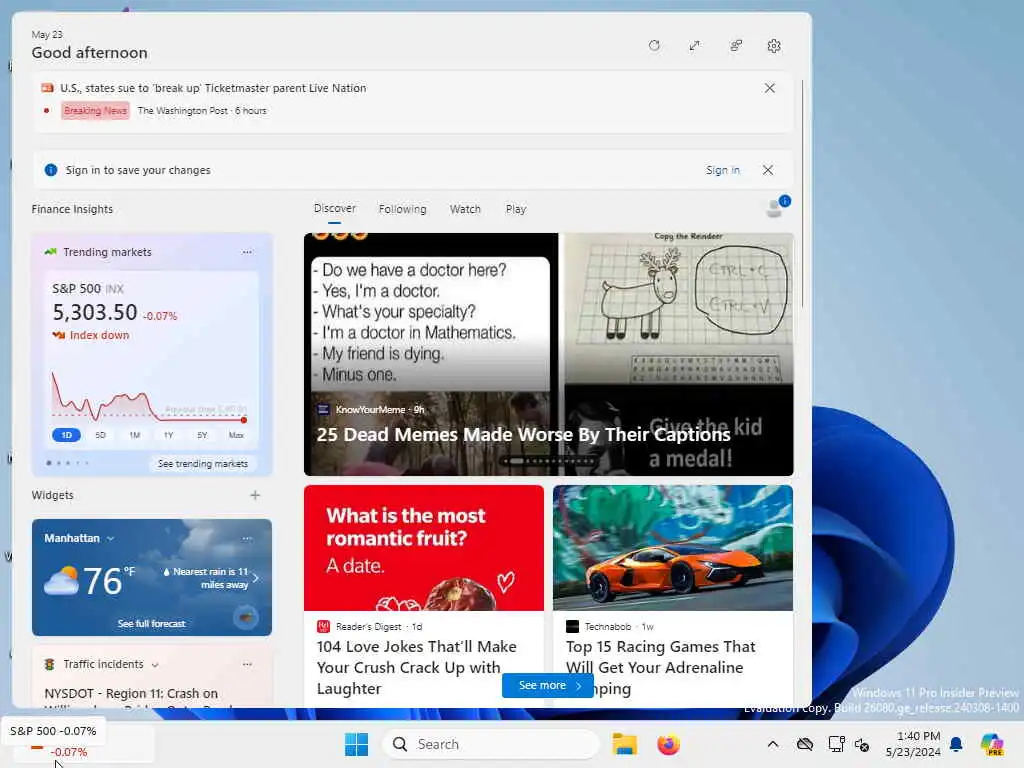This screenshot has height=768, width=1024.
Task: Select the 5Y chart range
Action: pyautogui.click(x=202, y=435)
